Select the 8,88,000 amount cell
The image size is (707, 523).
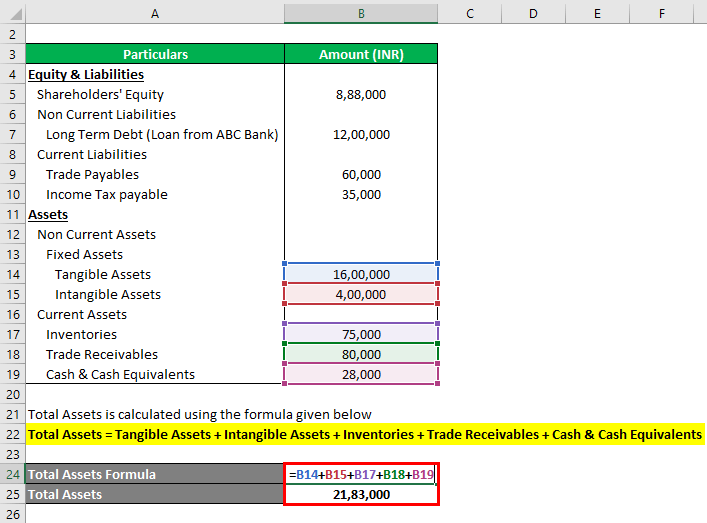[361, 94]
